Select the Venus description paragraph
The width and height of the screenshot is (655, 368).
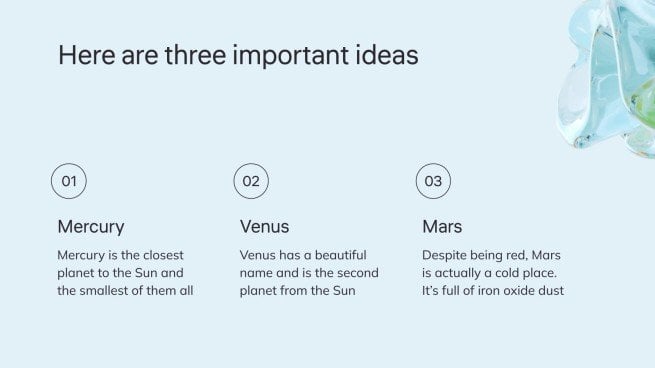coord(309,273)
